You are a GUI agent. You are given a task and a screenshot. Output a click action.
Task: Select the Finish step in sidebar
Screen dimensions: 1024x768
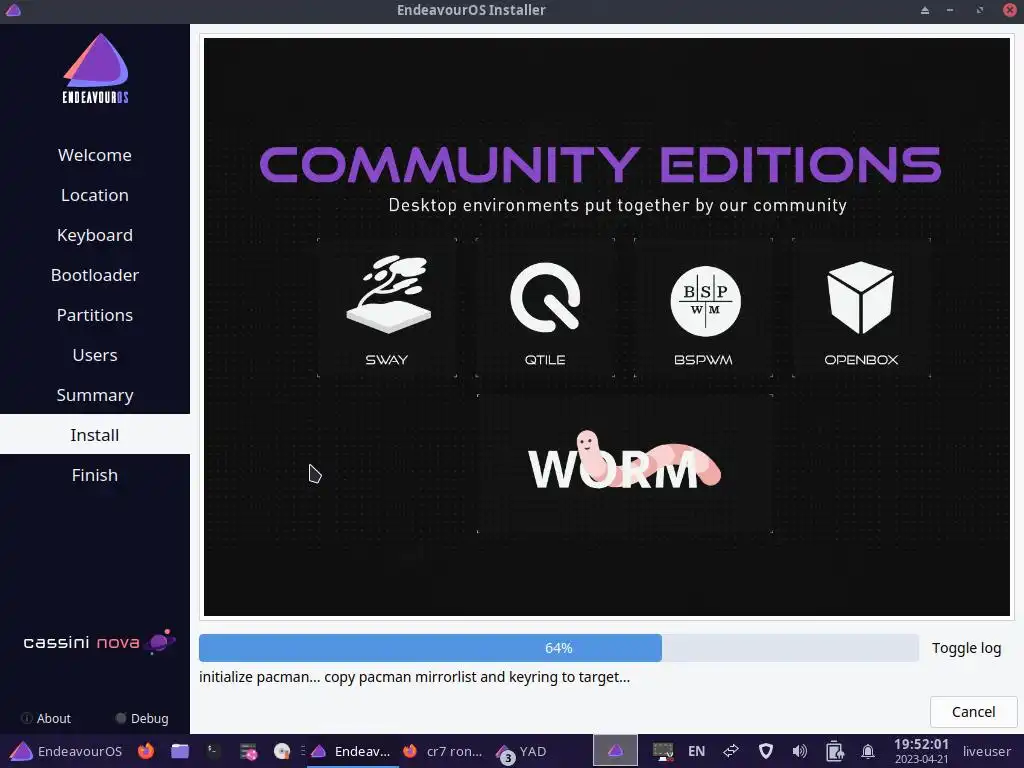(95, 475)
